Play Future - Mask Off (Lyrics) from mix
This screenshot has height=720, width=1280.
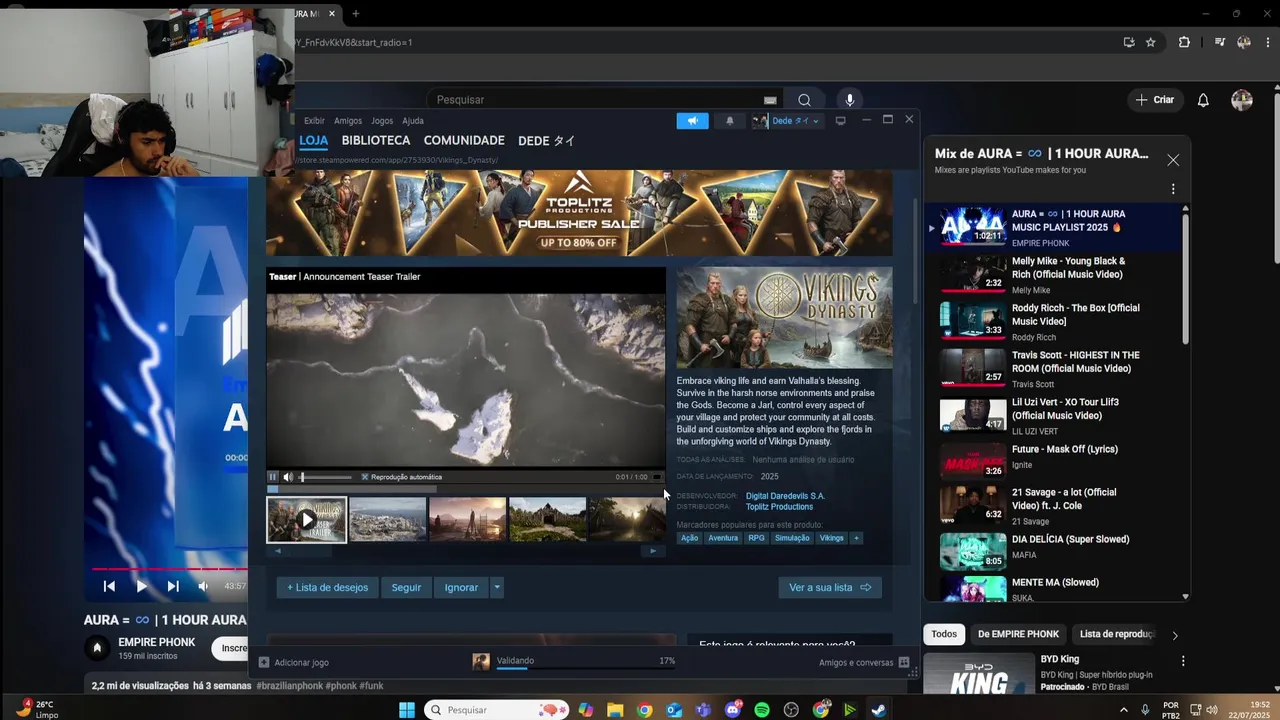point(1055,460)
